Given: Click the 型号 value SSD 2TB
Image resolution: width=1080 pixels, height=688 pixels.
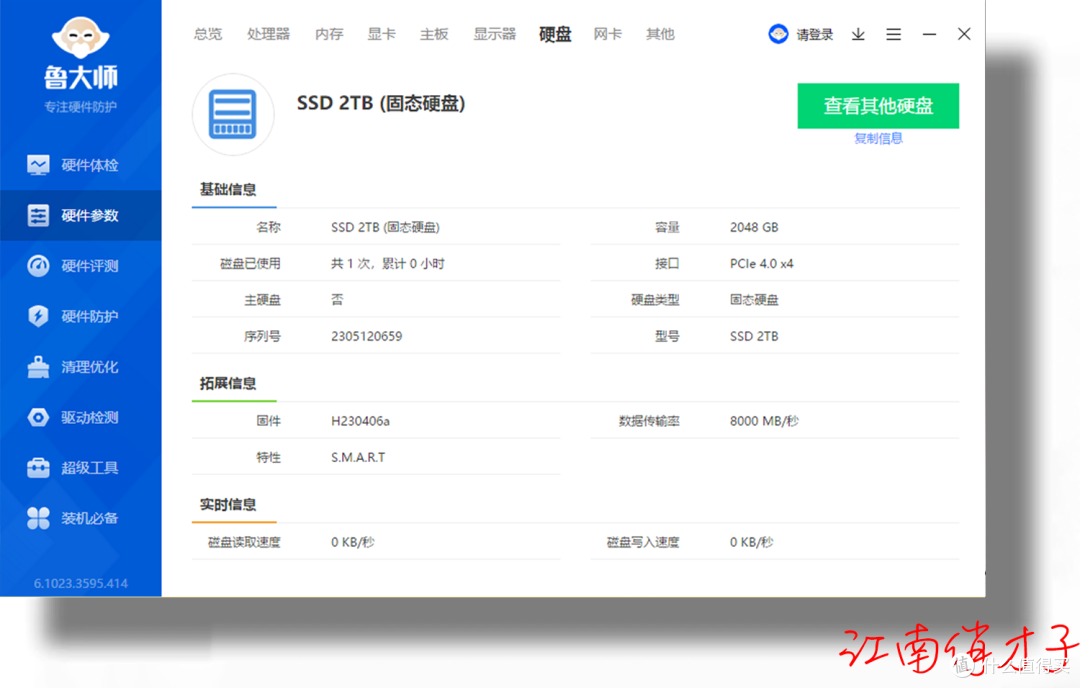Looking at the screenshot, I should 754,336.
